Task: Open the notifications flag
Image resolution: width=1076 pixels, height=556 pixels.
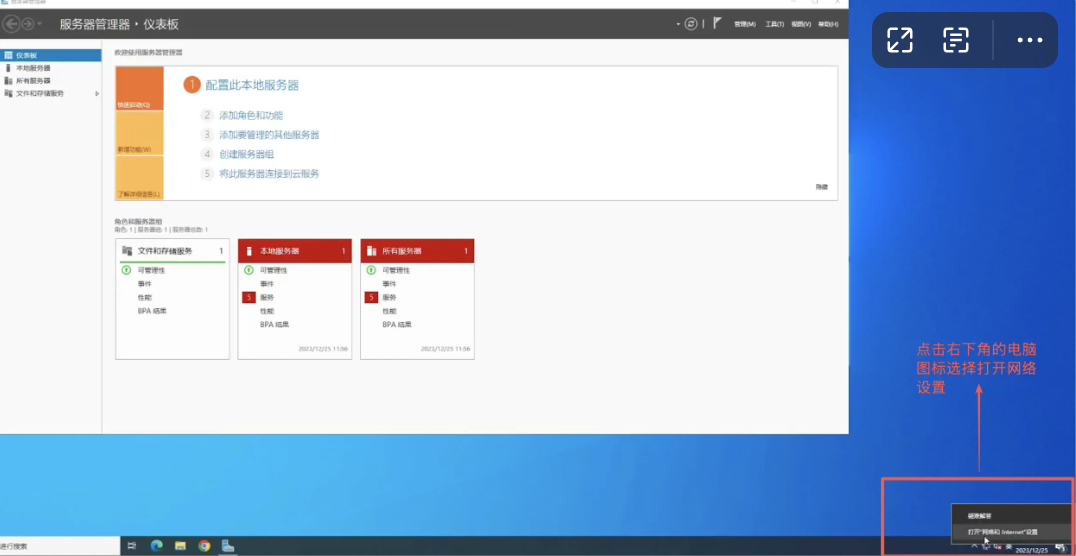Action: click(717, 23)
